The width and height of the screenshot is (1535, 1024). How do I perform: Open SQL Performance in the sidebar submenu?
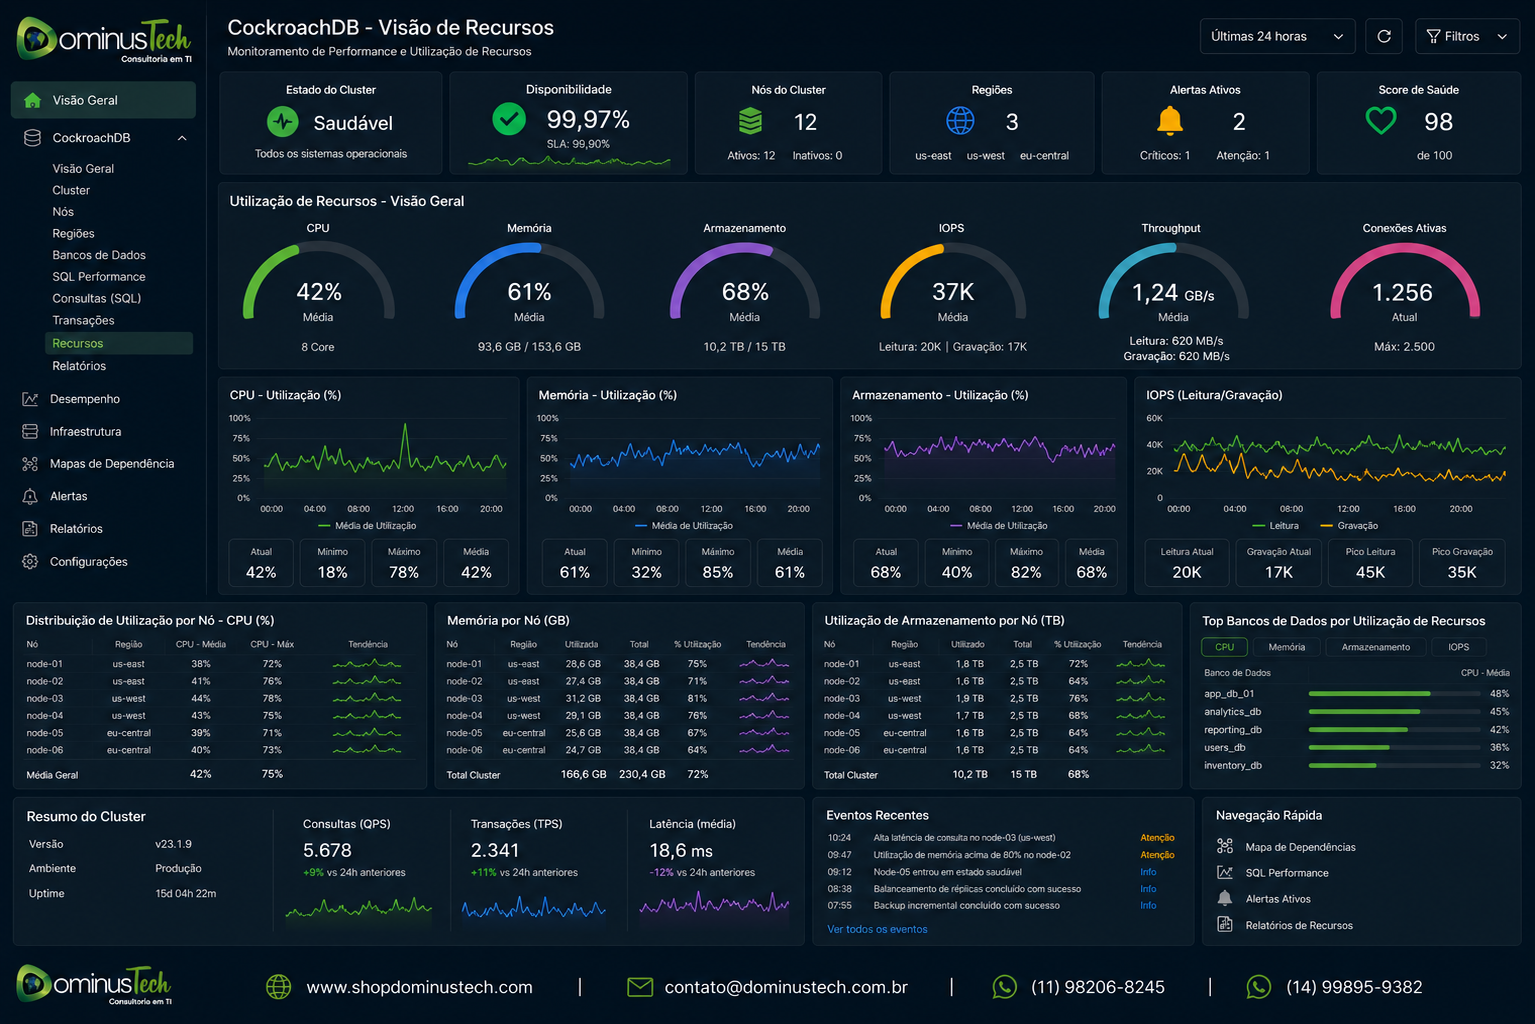(x=99, y=277)
